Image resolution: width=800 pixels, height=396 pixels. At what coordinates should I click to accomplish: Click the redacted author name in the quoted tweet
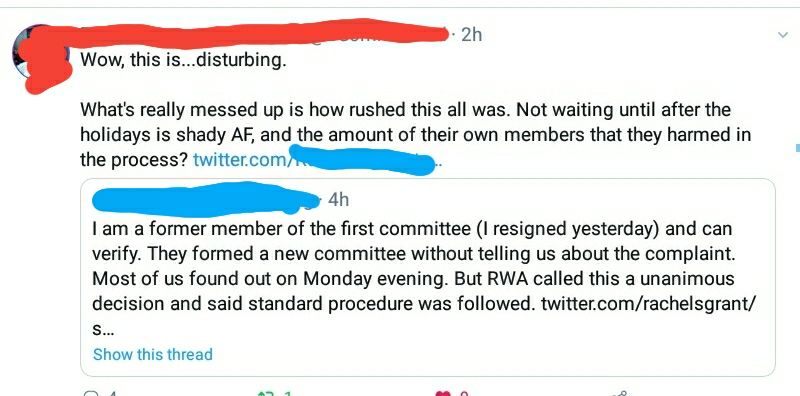pyautogui.click(x=204, y=199)
